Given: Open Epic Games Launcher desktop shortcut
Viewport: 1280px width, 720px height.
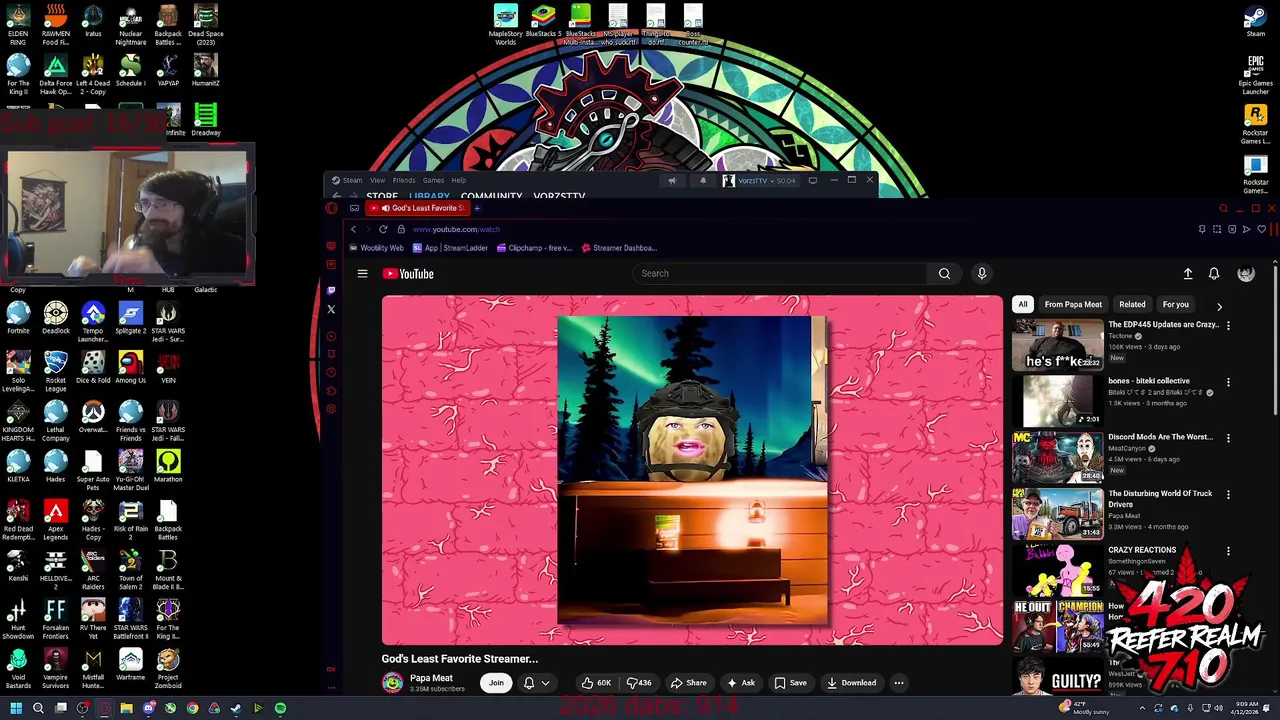Looking at the screenshot, I should click(x=1255, y=74).
